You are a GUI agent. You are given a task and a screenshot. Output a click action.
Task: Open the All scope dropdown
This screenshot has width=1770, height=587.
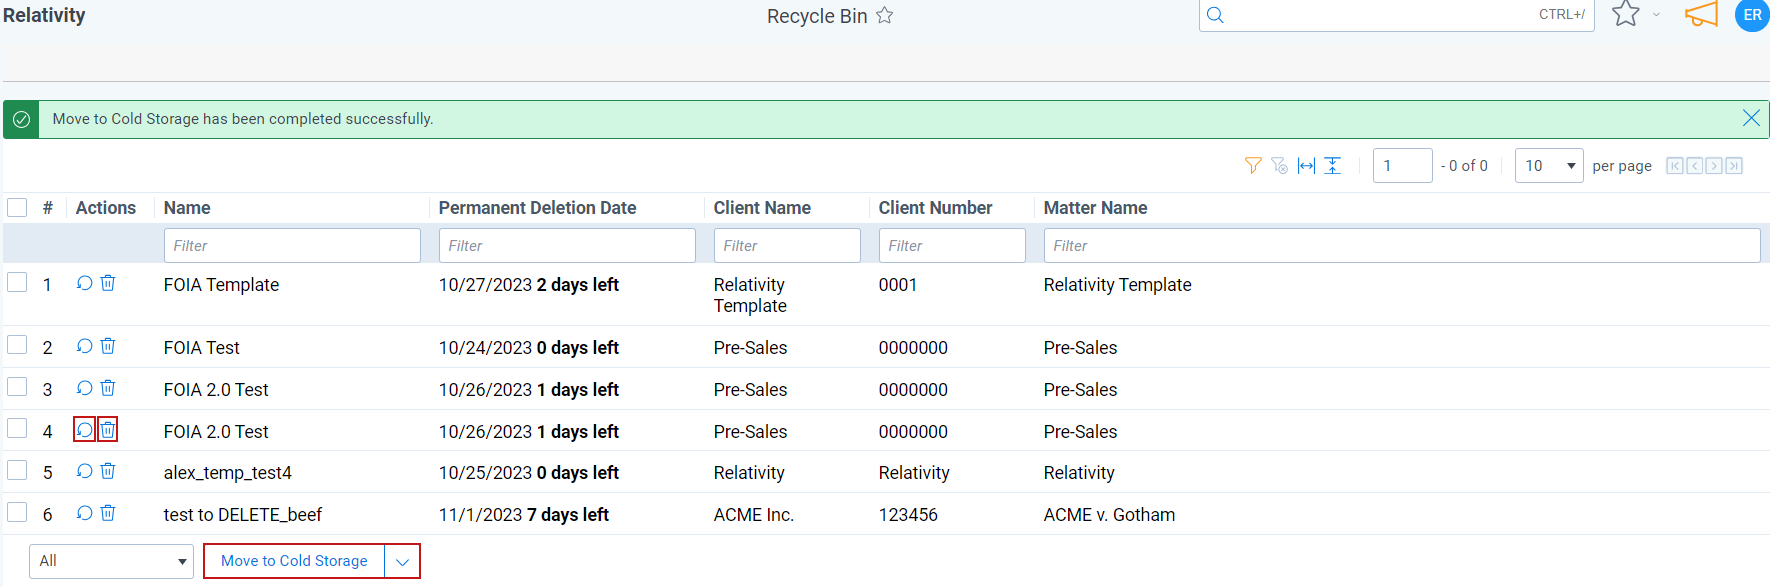coord(111,561)
